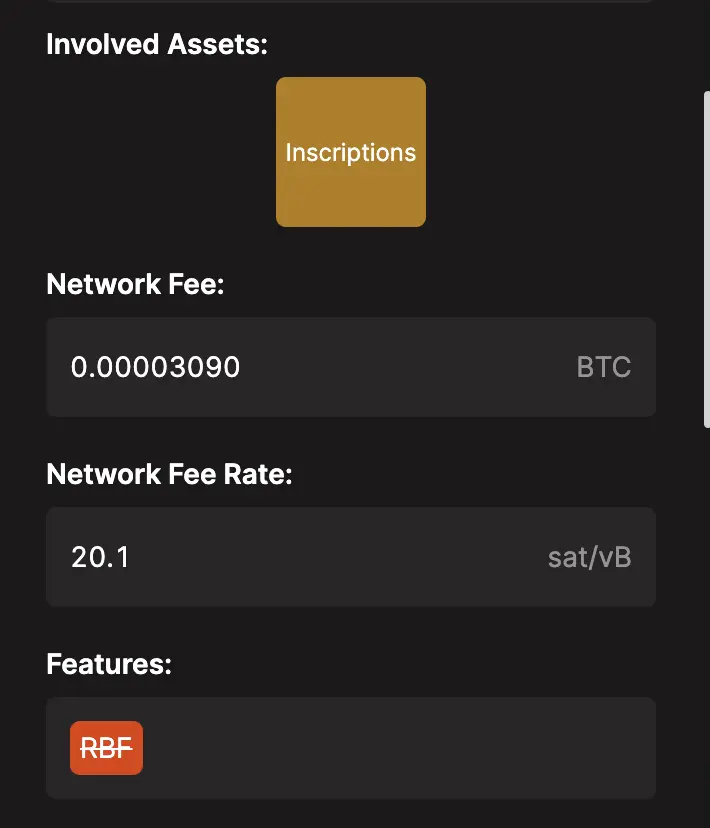Click empty space inside the Features box
Image resolution: width=710 pixels, height=828 pixels.
[x=400, y=748]
